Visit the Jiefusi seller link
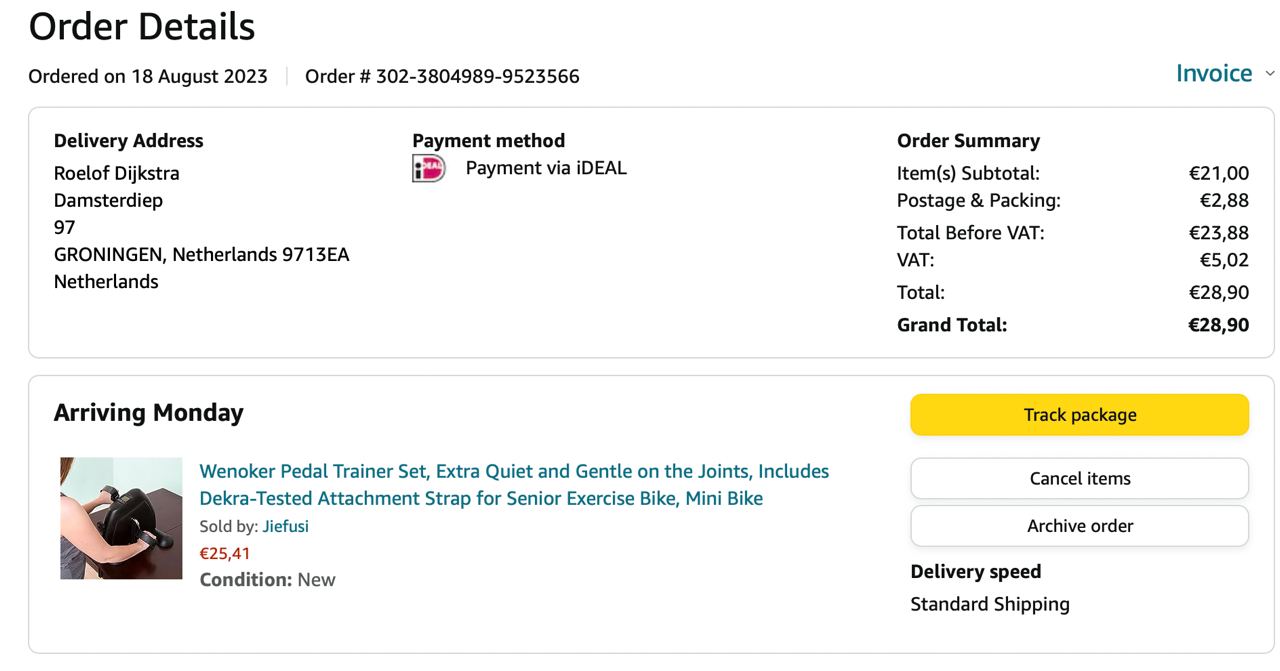The image size is (1280, 671). pyautogui.click(x=286, y=526)
